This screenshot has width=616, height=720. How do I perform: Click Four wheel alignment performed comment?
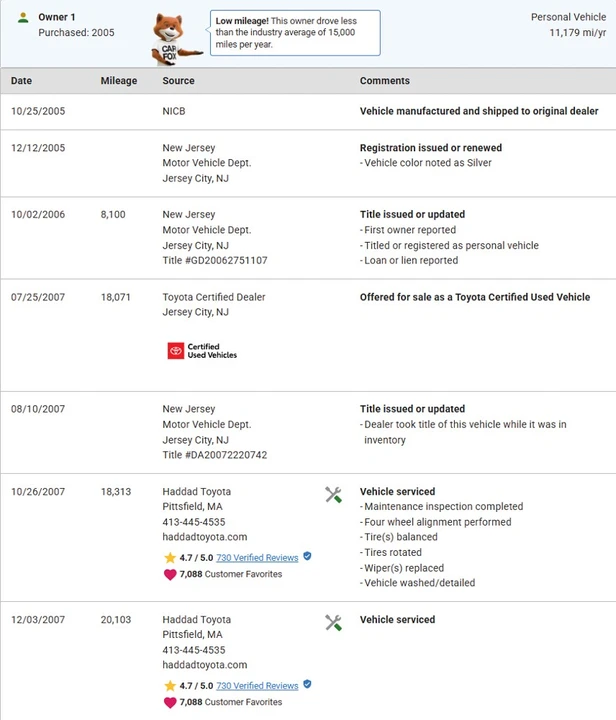coord(437,522)
